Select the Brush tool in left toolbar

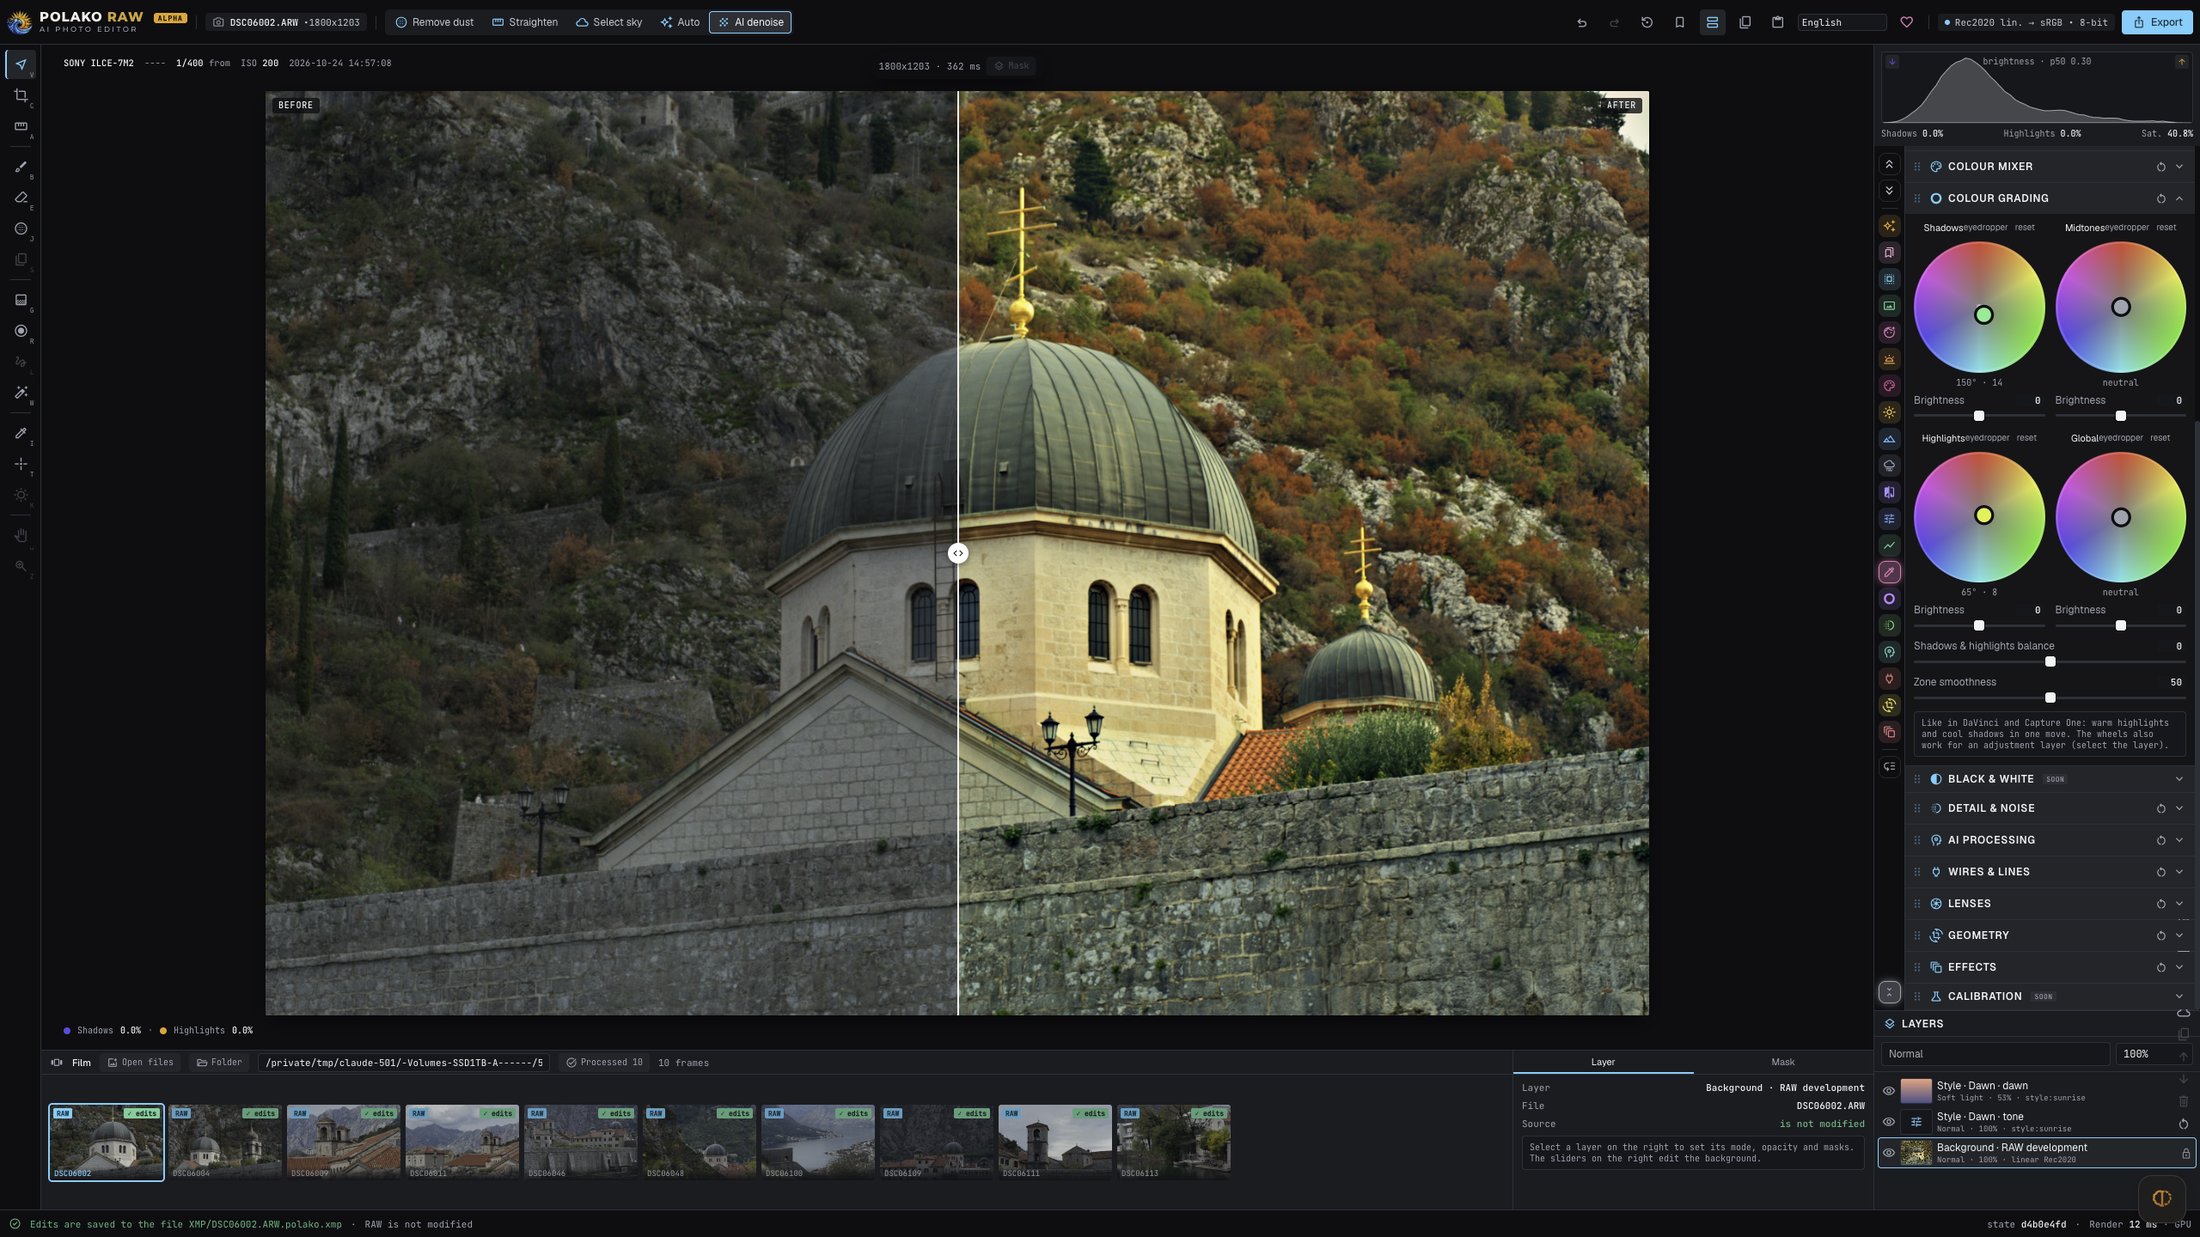coord(20,167)
